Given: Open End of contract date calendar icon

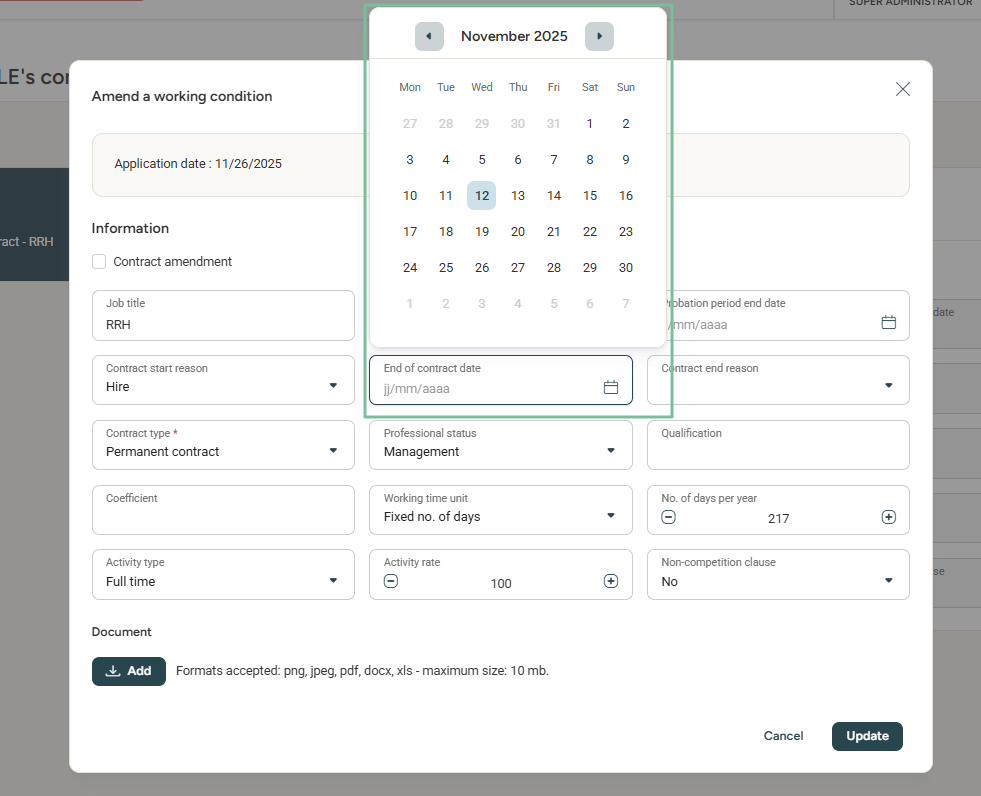Looking at the screenshot, I should [x=611, y=388].
